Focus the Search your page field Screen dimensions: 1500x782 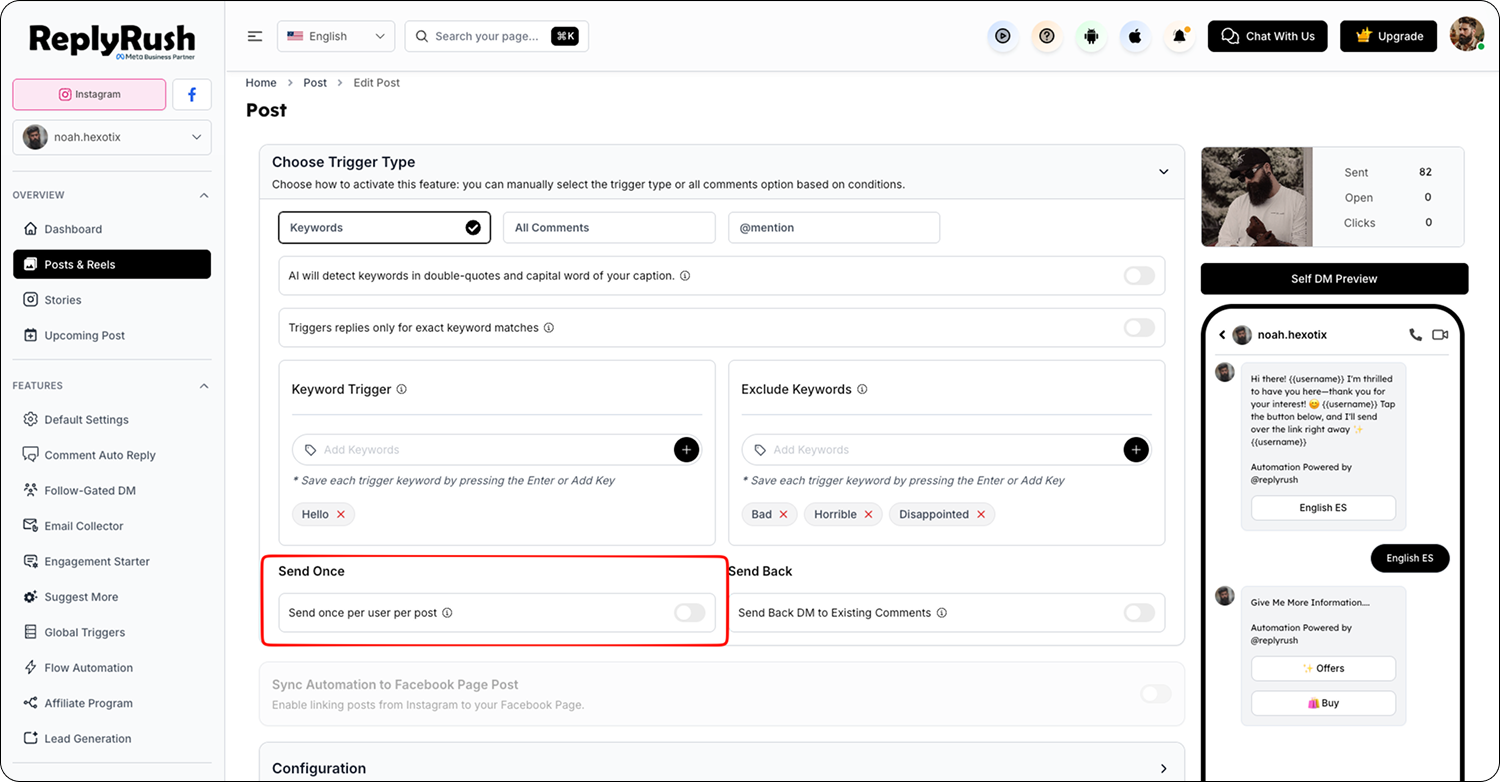click(497, 36)
